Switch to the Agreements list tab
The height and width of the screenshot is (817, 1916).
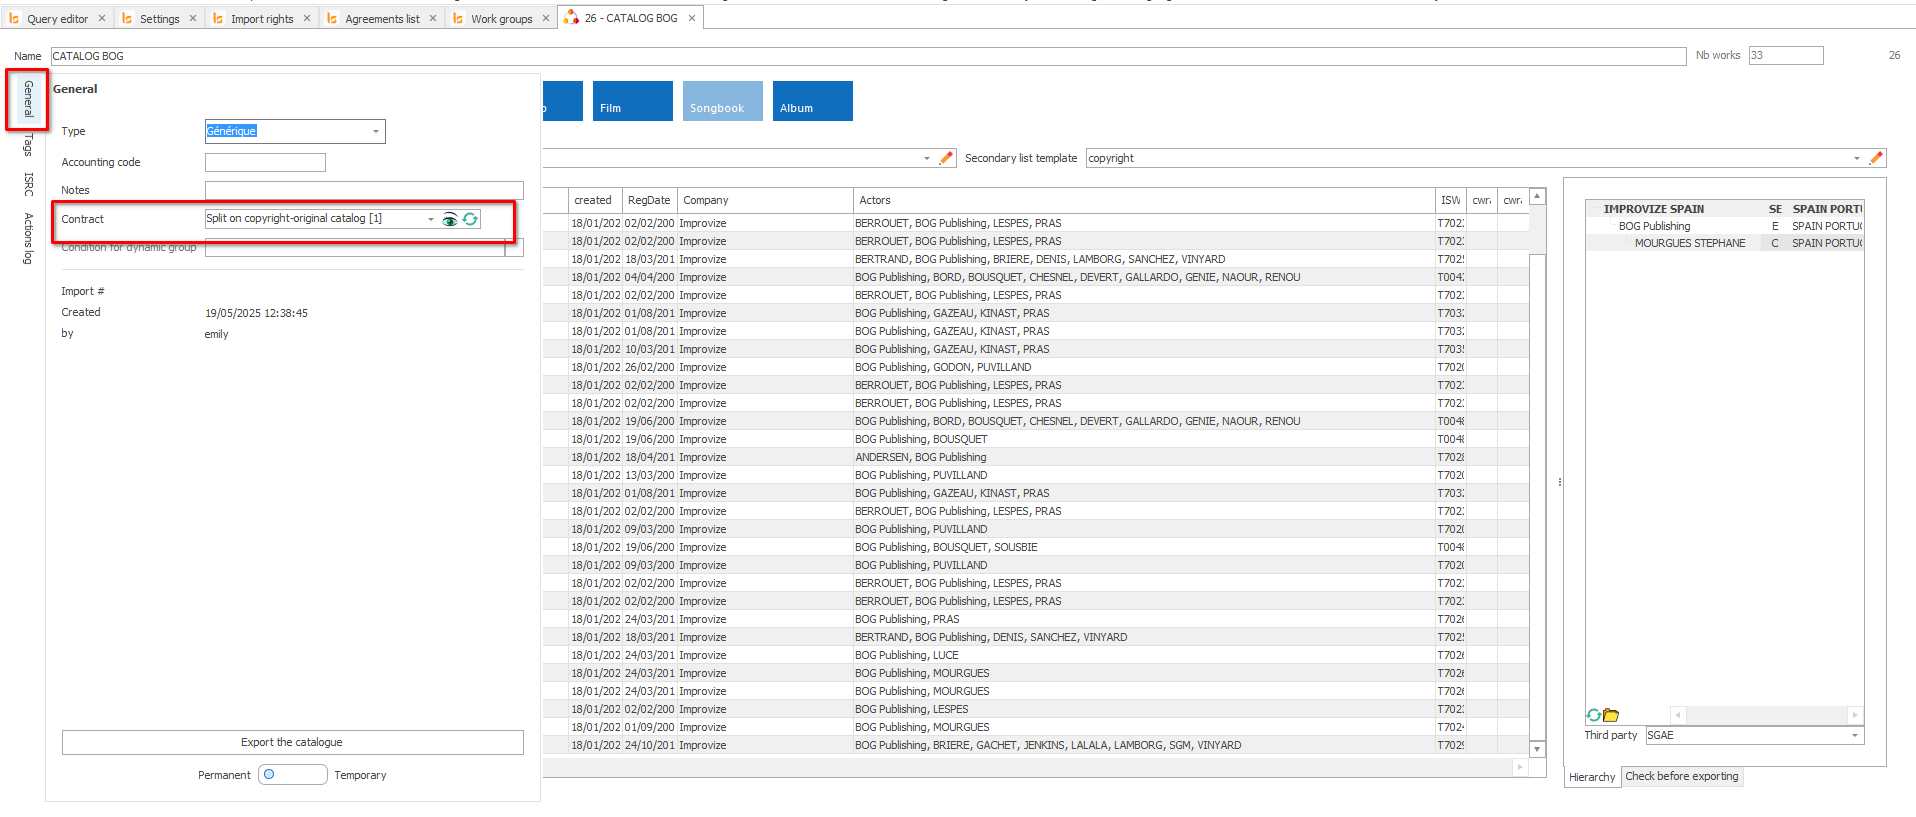[381, 18]
